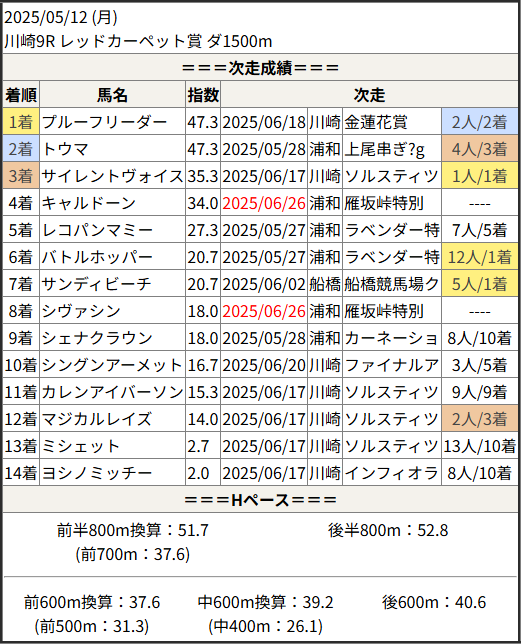Click the 次走 column header

point(369,95)
